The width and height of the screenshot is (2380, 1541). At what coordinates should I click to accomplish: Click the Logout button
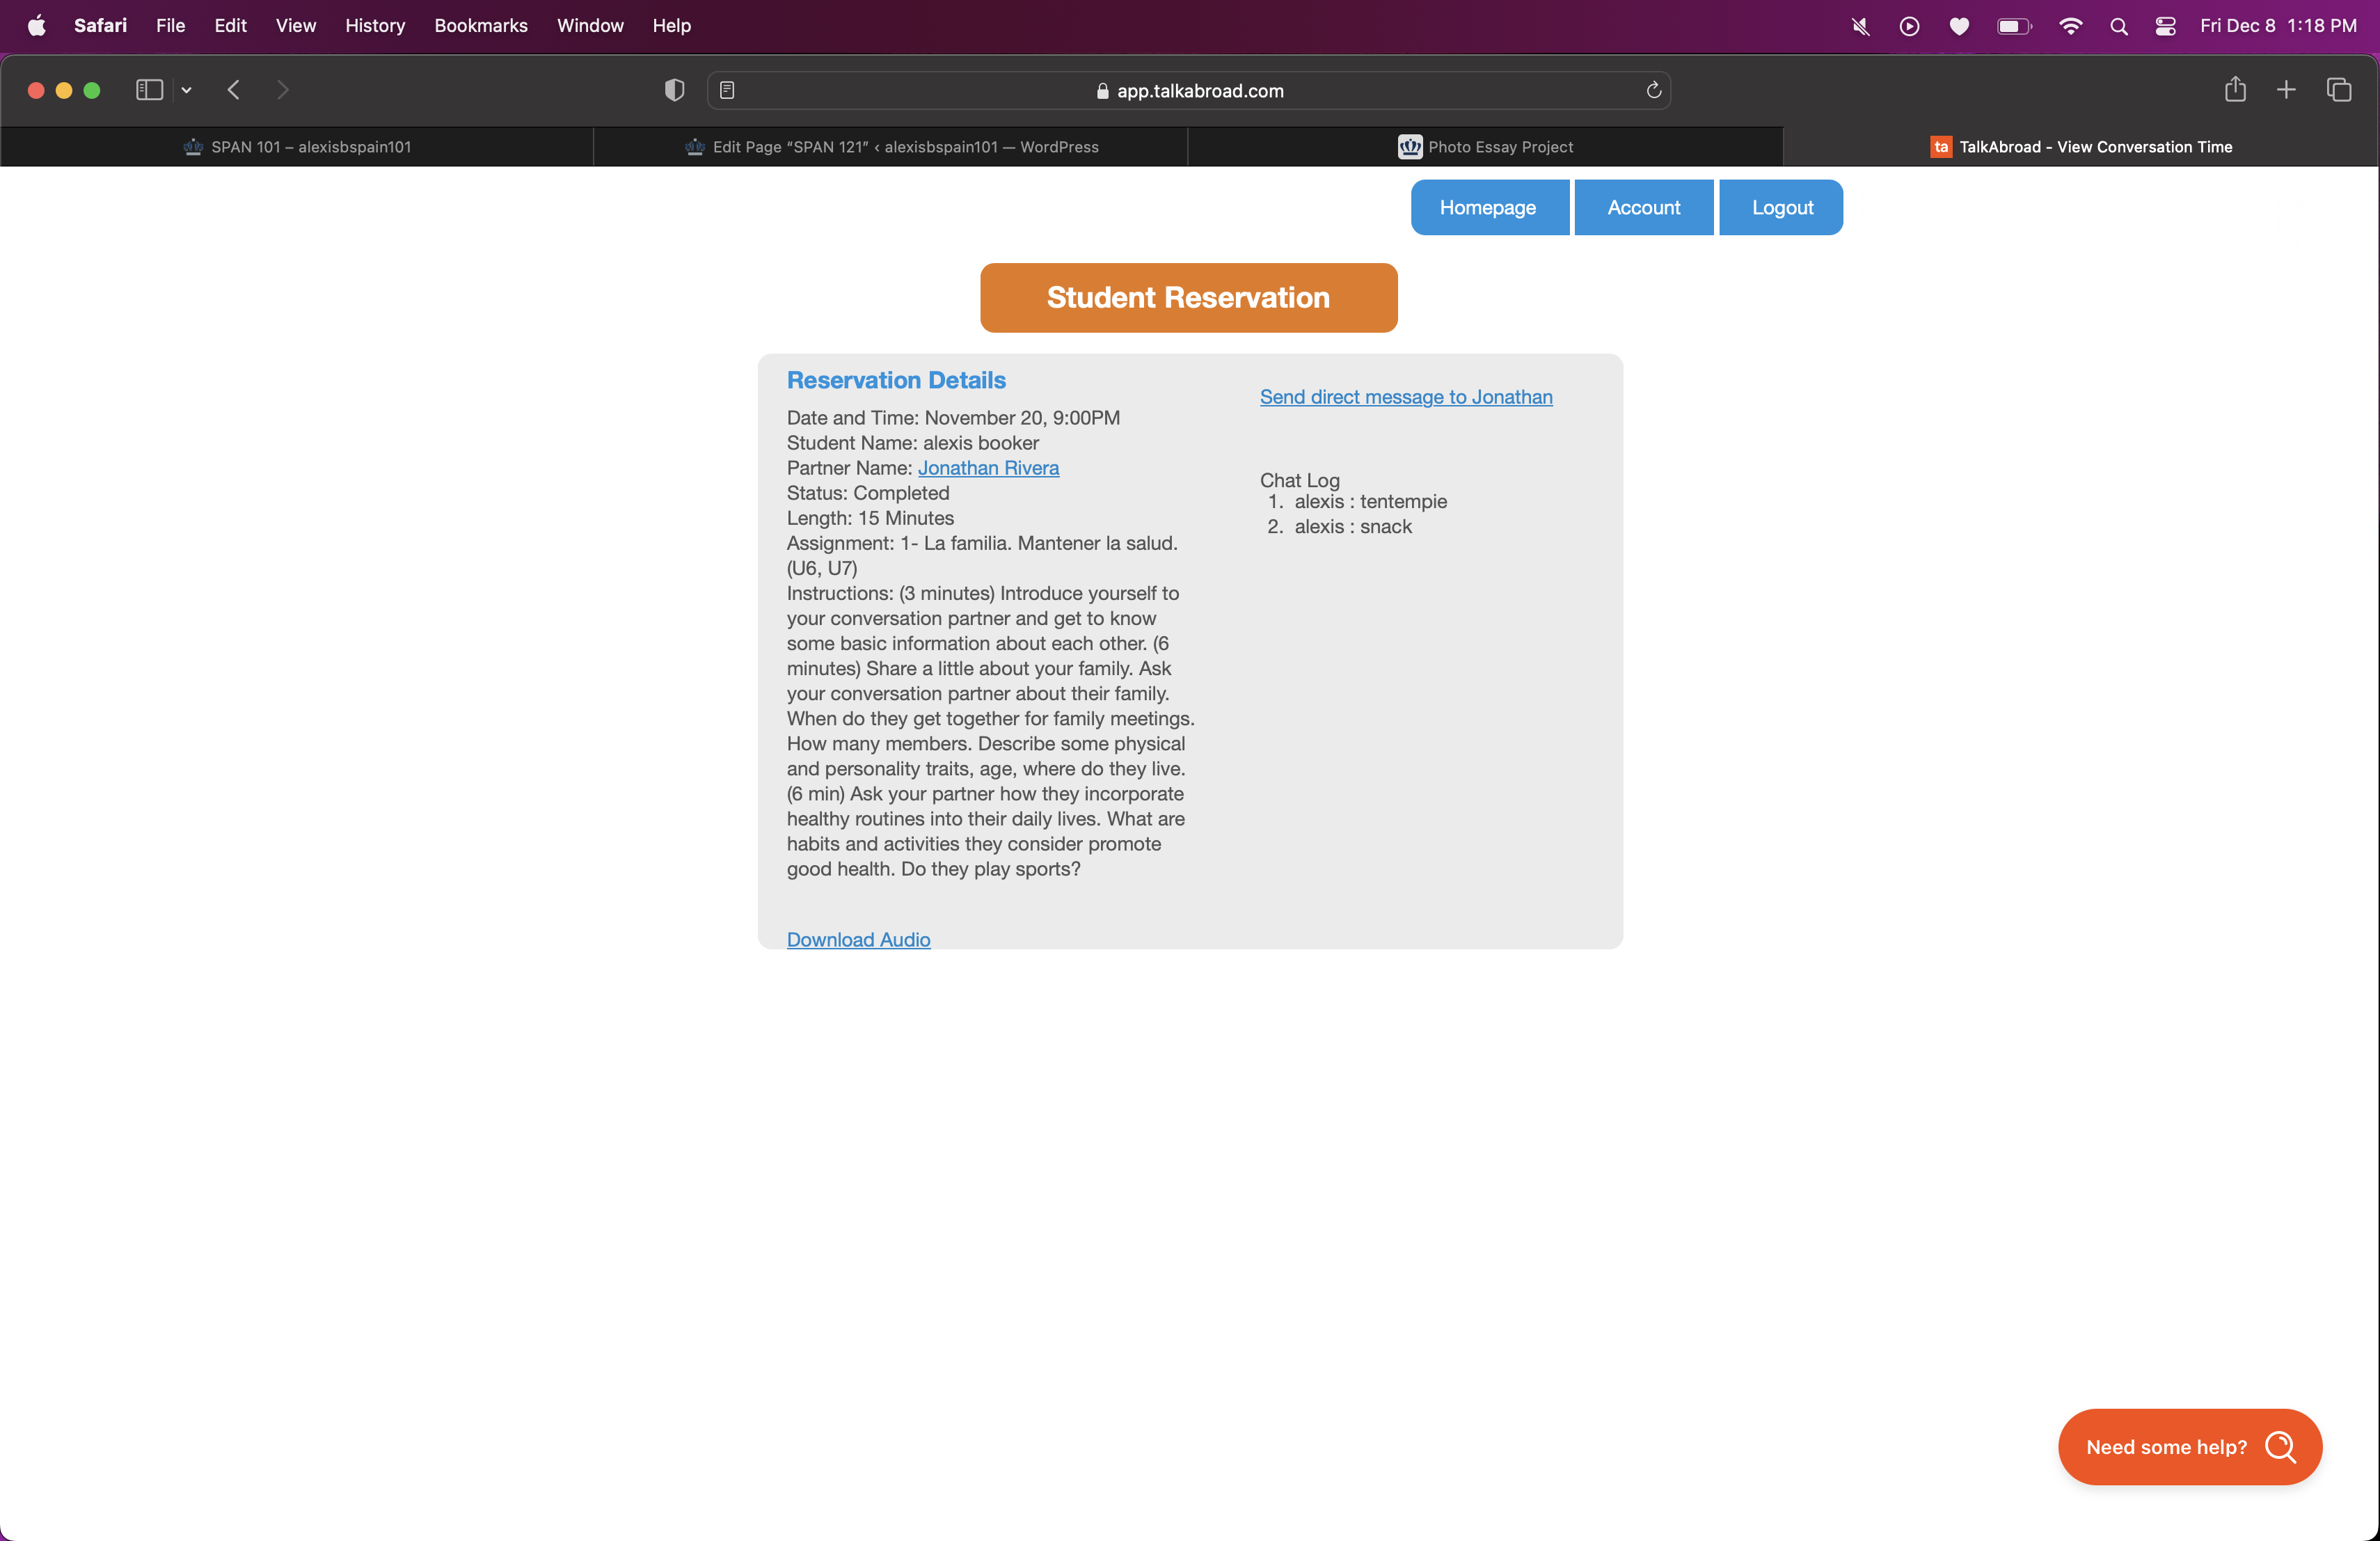click(1782, 207)
